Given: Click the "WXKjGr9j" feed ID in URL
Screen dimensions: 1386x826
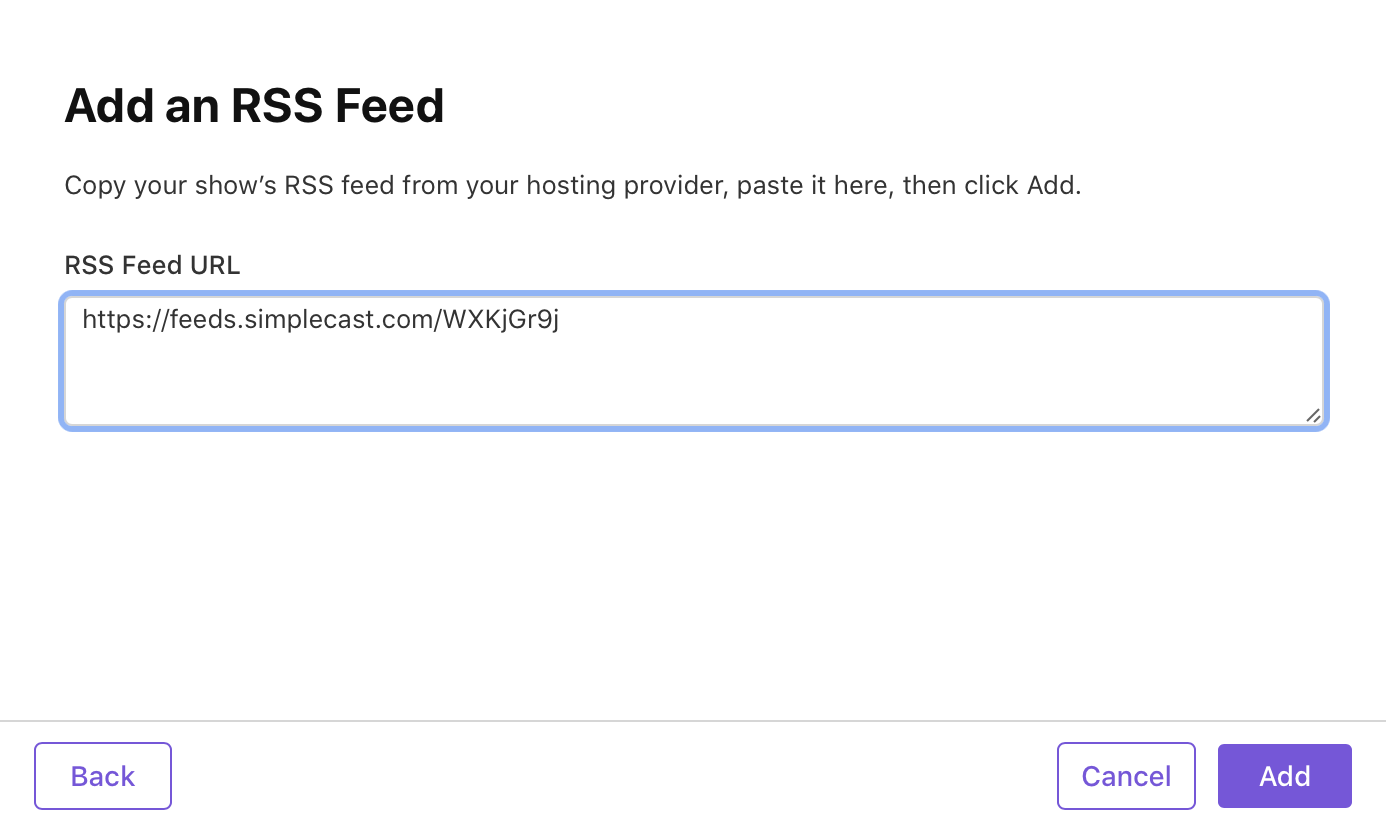Looking at the screenshot, I should tap(501, 320).
